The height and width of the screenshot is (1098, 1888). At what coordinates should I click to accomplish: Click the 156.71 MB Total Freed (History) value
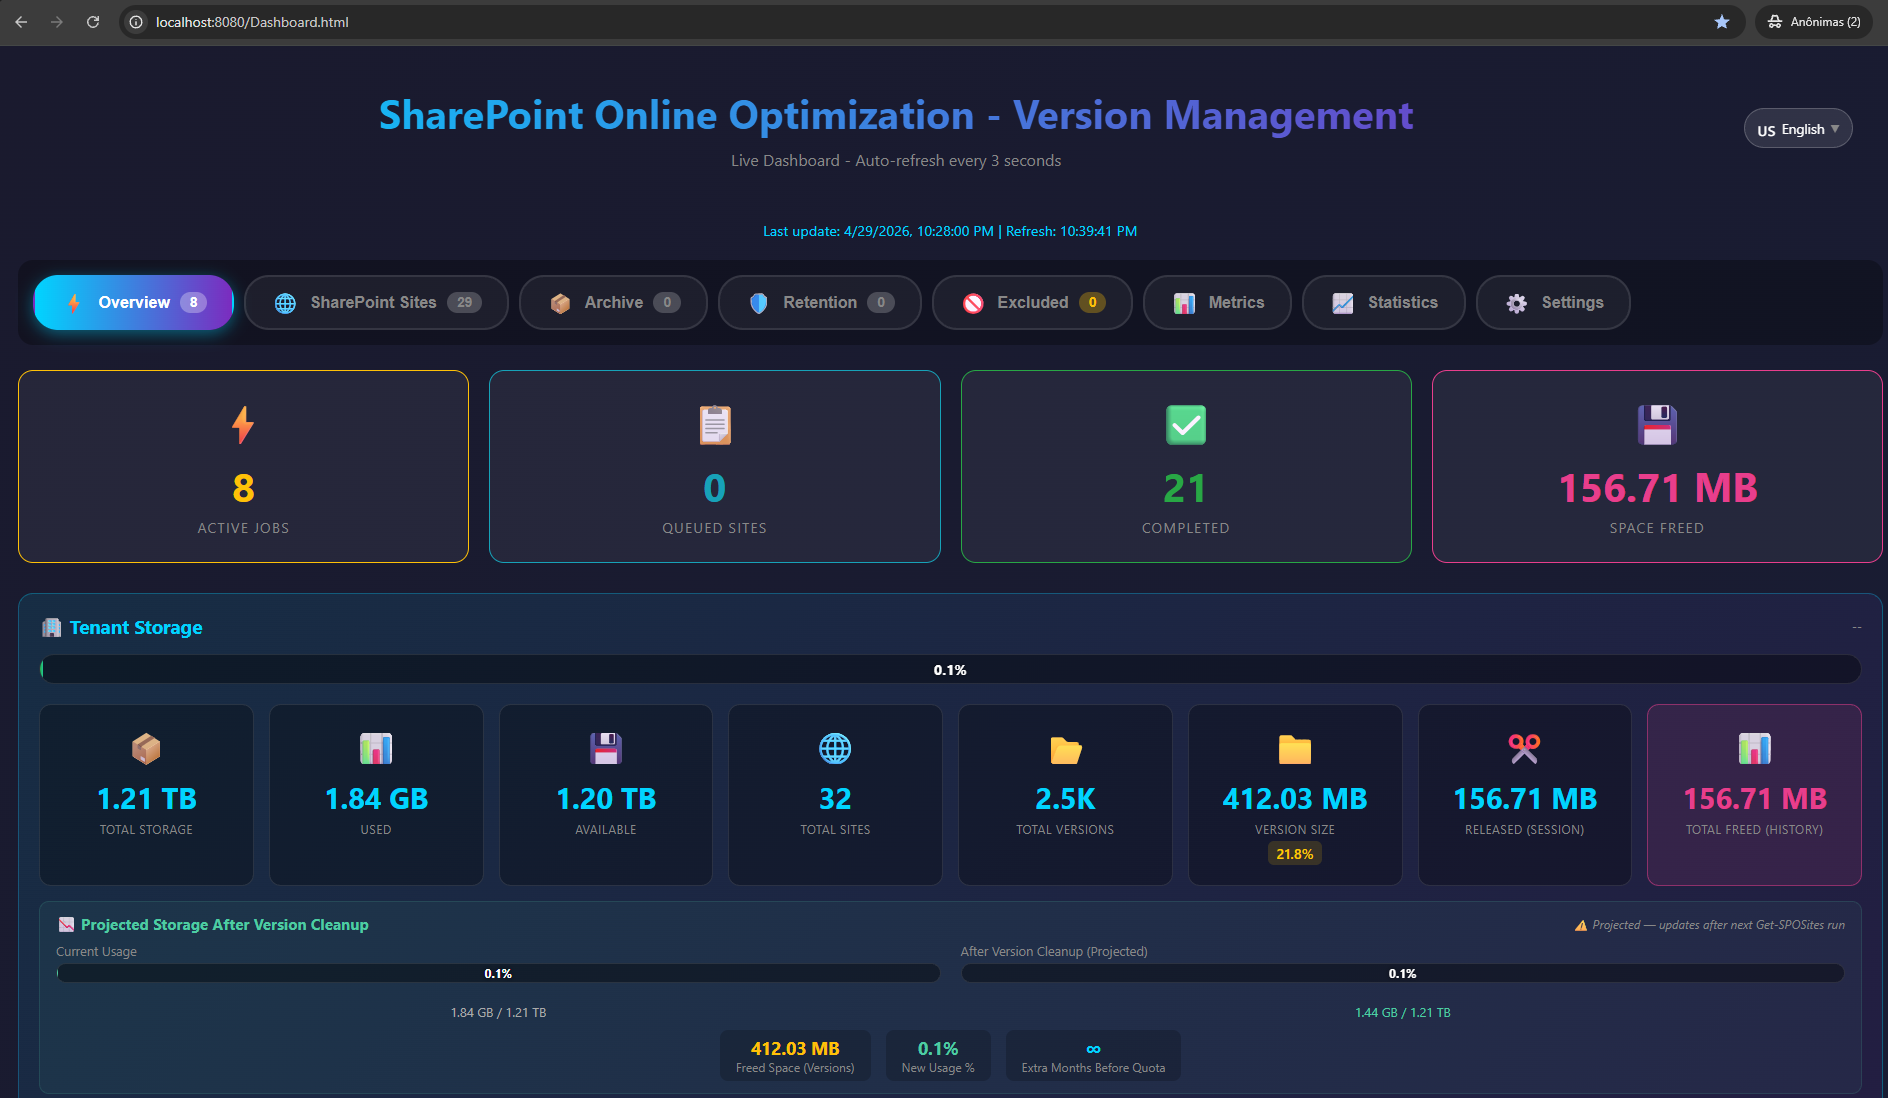click(1754, 799)
